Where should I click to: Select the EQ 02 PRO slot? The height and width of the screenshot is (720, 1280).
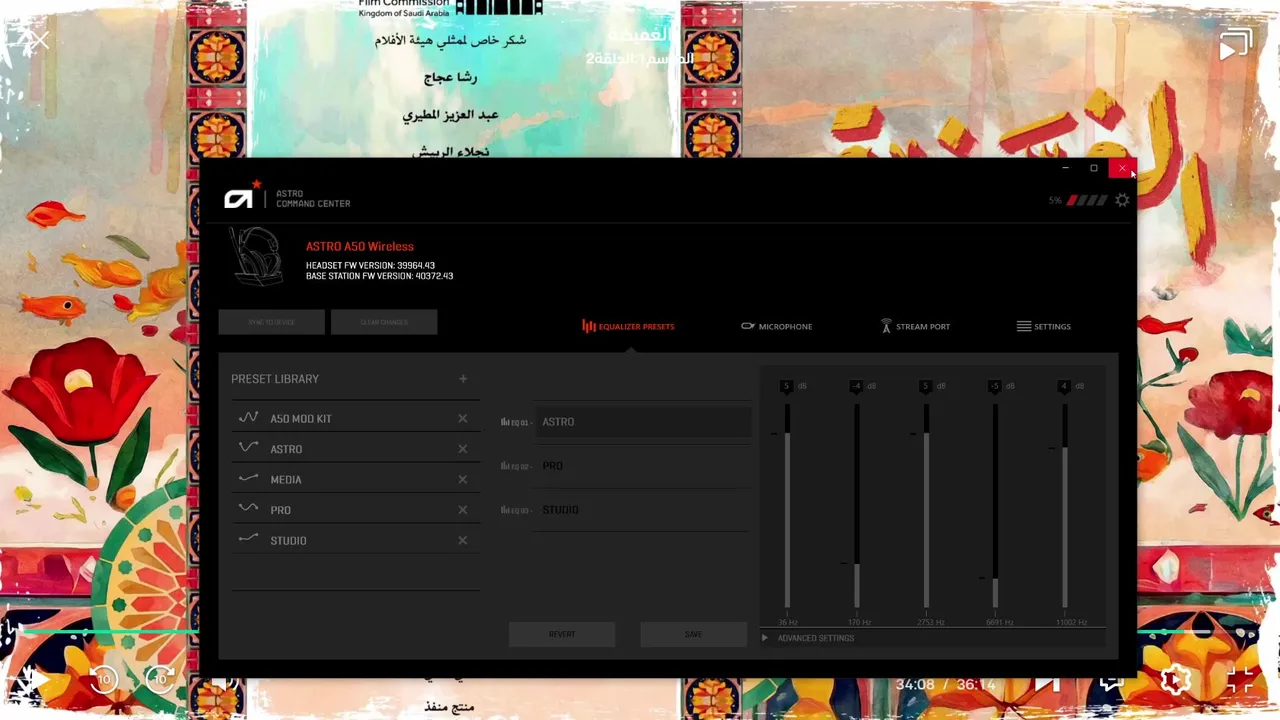pyautogui.click(x=644, y=466)
